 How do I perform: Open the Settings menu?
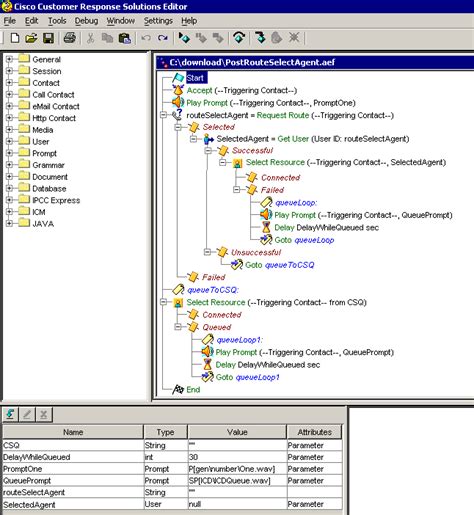[158, 21]
